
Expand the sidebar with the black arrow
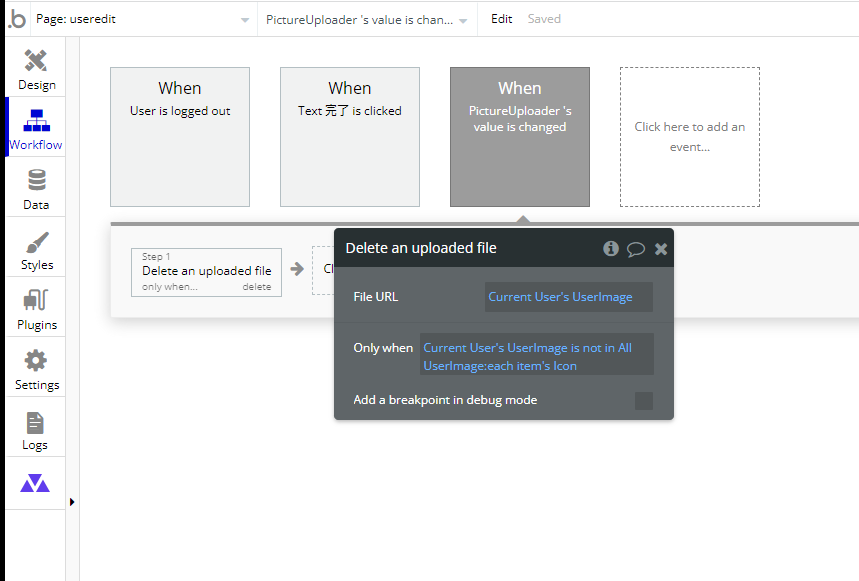[x=72, y=502]
